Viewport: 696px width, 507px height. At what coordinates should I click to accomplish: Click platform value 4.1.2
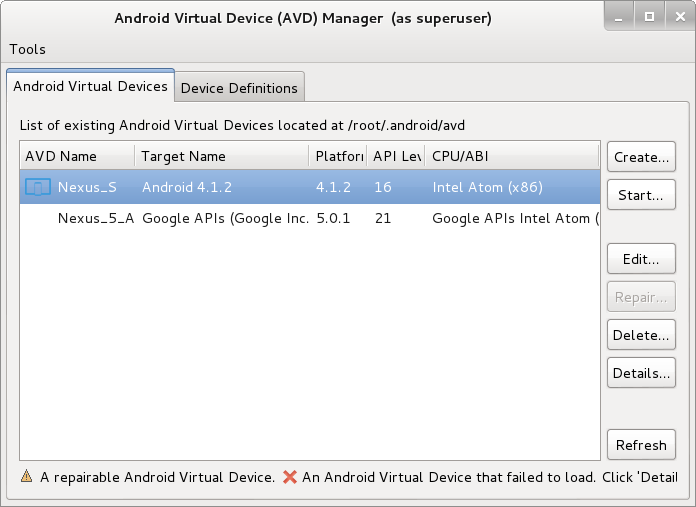[333, 187]
